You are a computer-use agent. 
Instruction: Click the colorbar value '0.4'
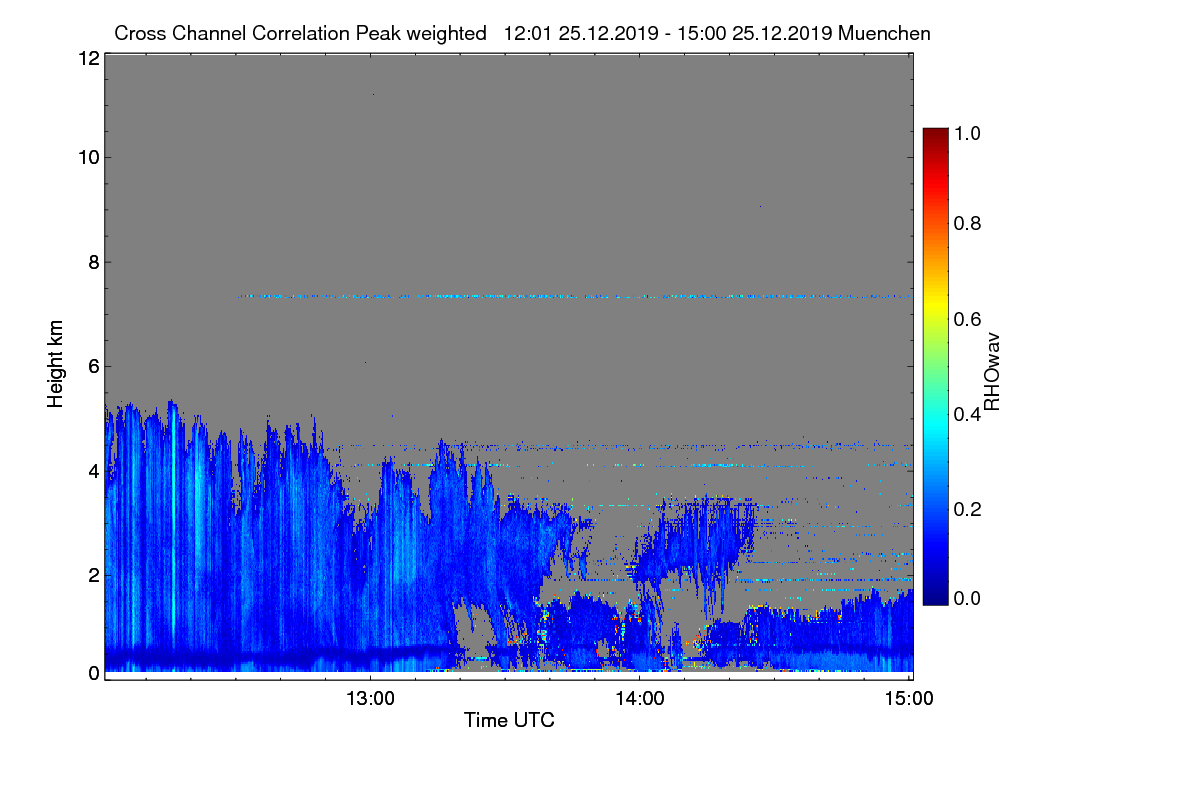coord(967,414)
